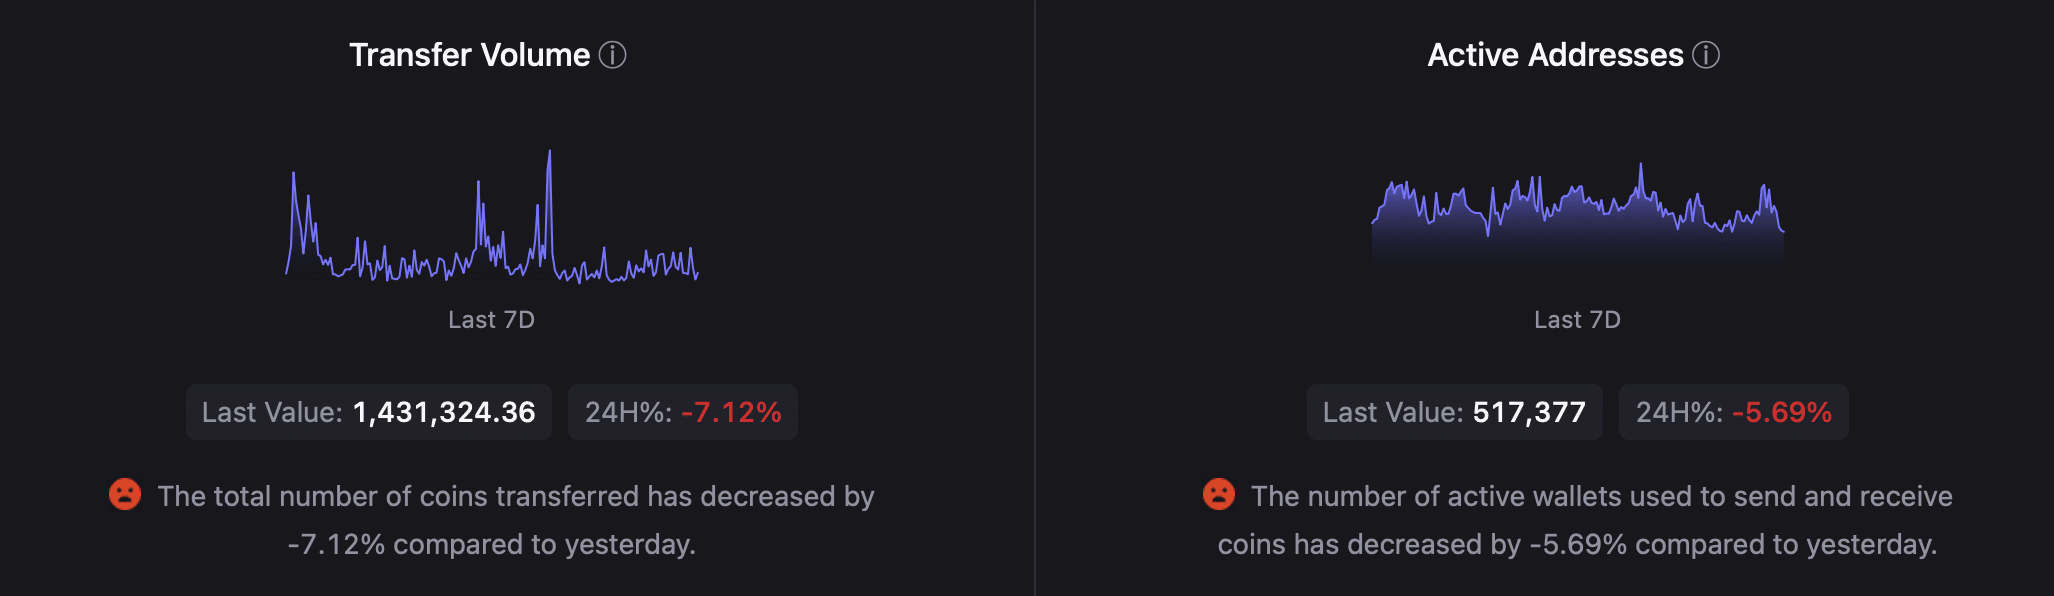Select the Last Value 517,377 badge
The width and height of the screenshot is (2054, 596).
1455,412
